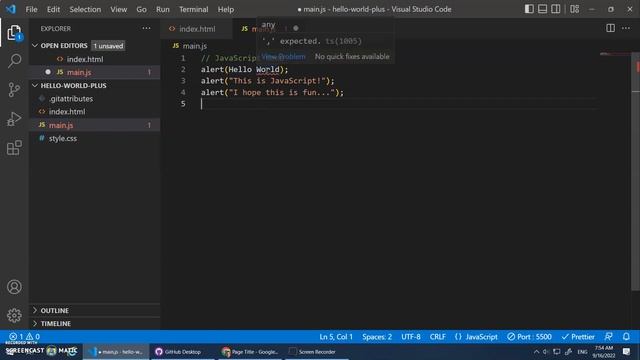The width and height of the screenshot is (640, 360).
Task: Click ENG language indicator in system tray
Action: pos(582,351)
